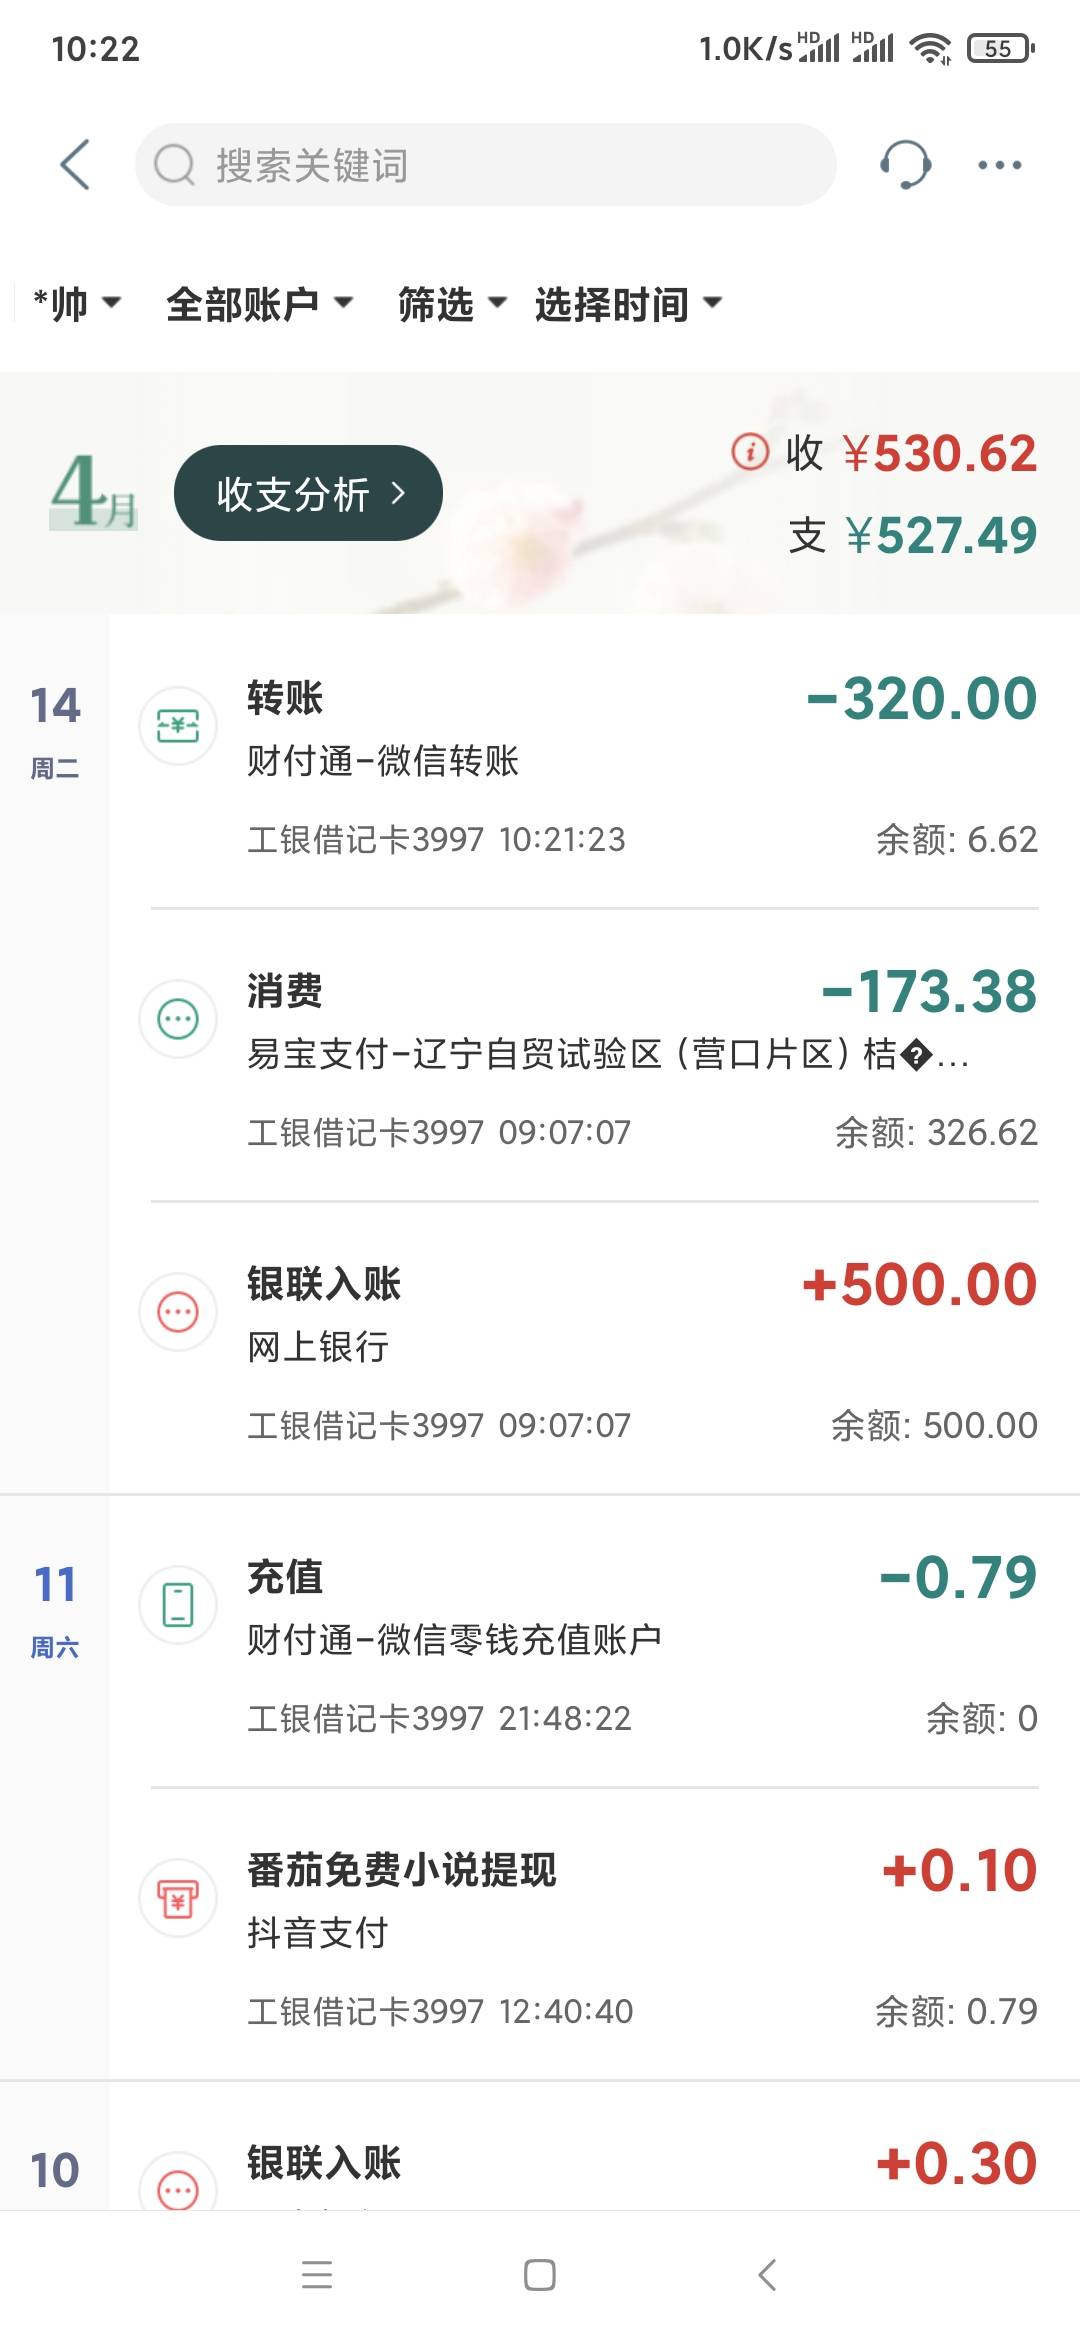The height and width of the screenshot is (2340, 1080).
Task: Open the 筛选 filter dropdown
Action: point(452,304)
